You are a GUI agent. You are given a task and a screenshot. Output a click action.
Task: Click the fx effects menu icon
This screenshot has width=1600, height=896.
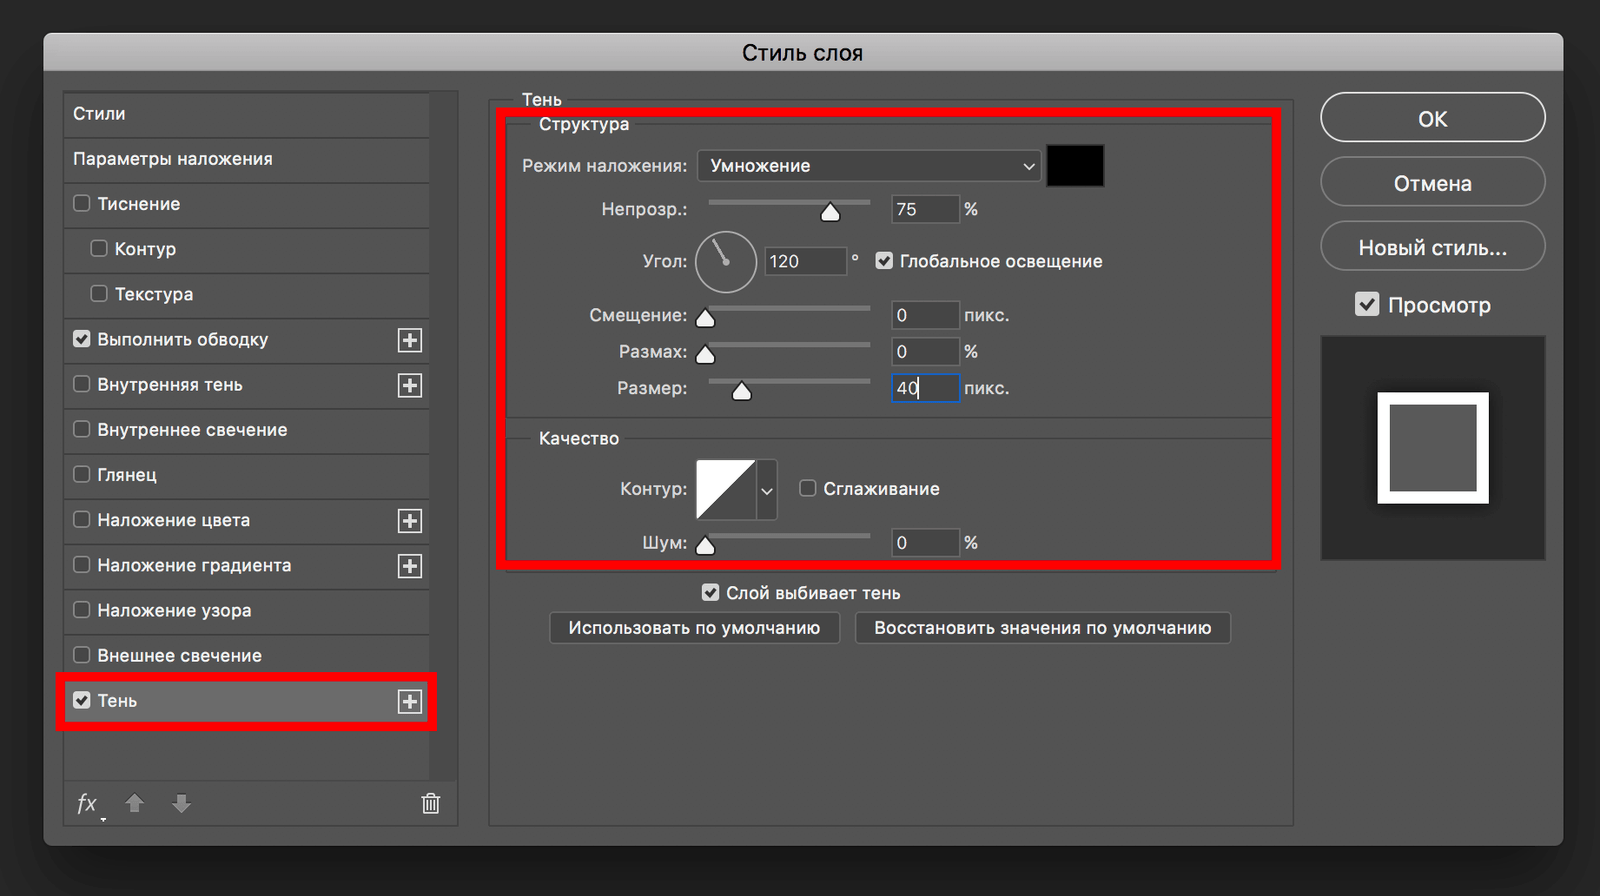87,804
